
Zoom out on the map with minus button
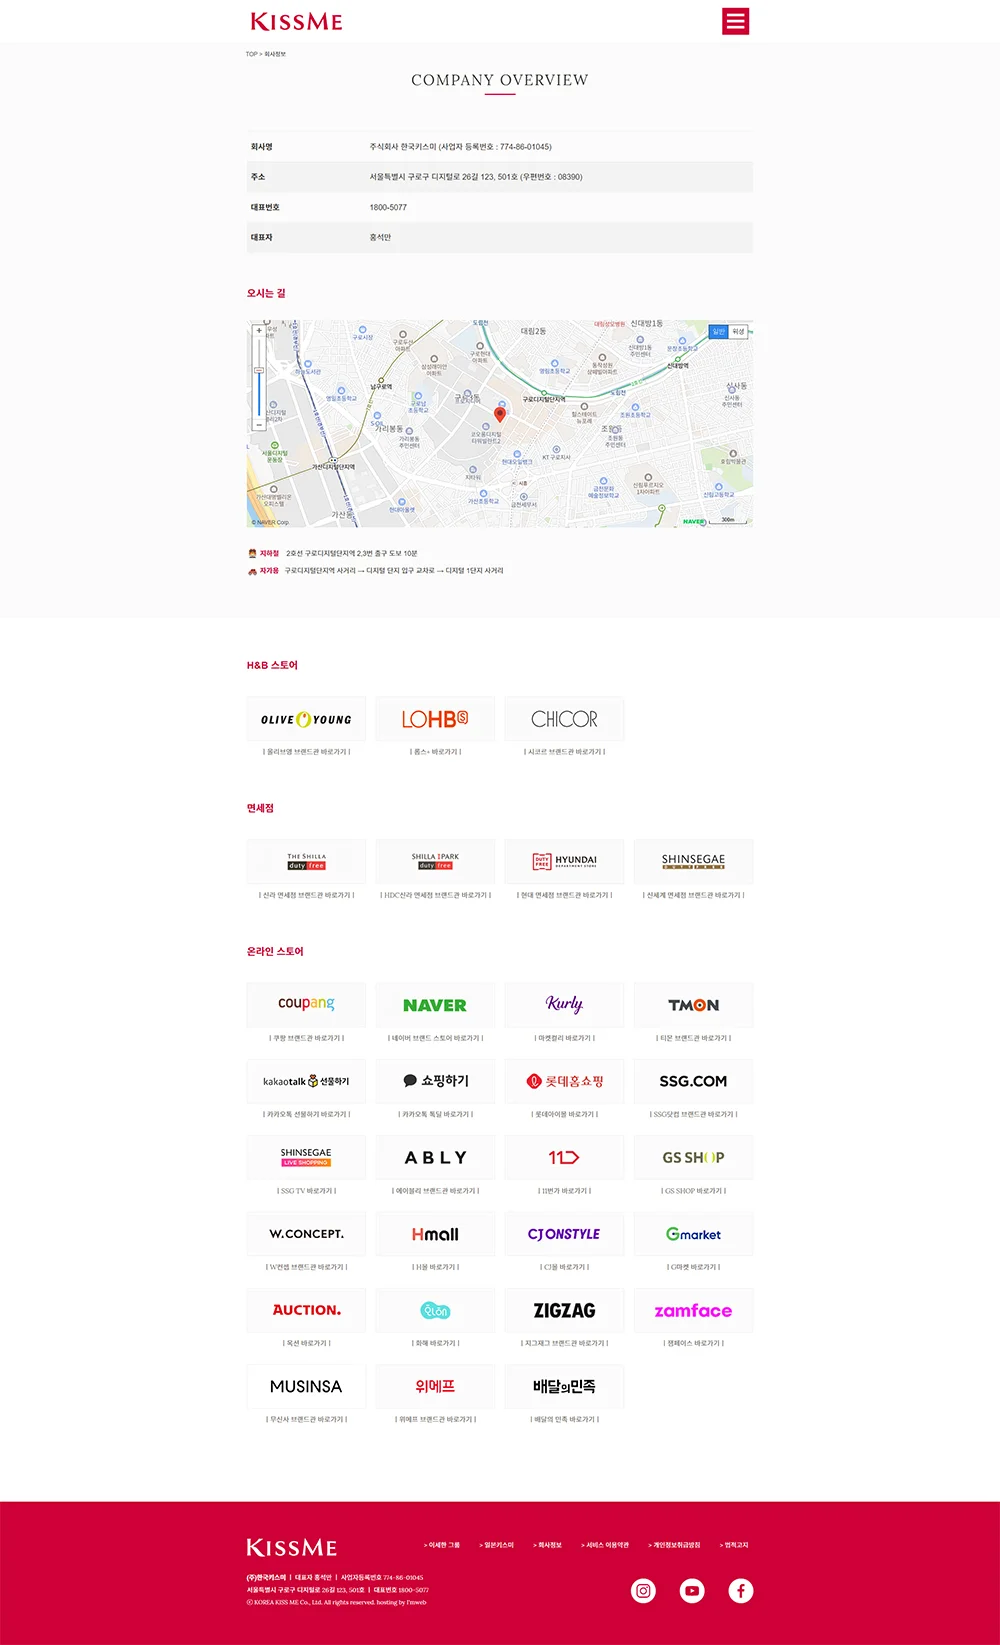[x=259, y=425]
